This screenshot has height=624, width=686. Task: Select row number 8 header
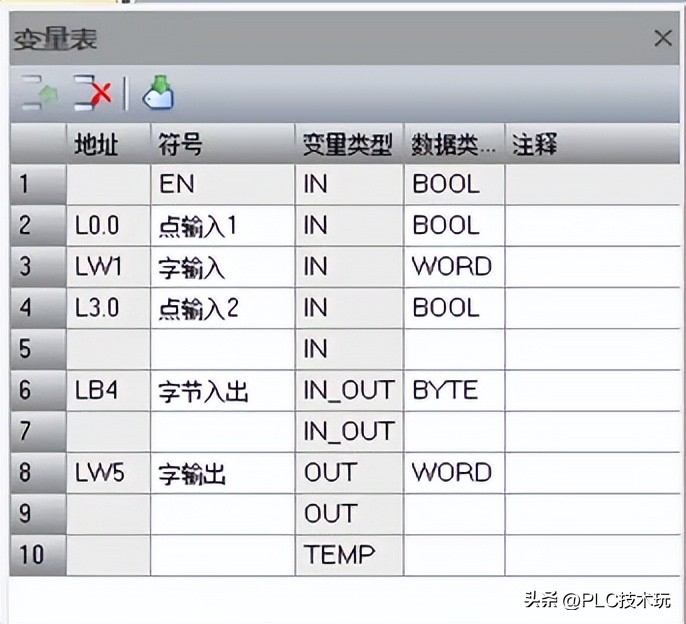click(38, 472)
